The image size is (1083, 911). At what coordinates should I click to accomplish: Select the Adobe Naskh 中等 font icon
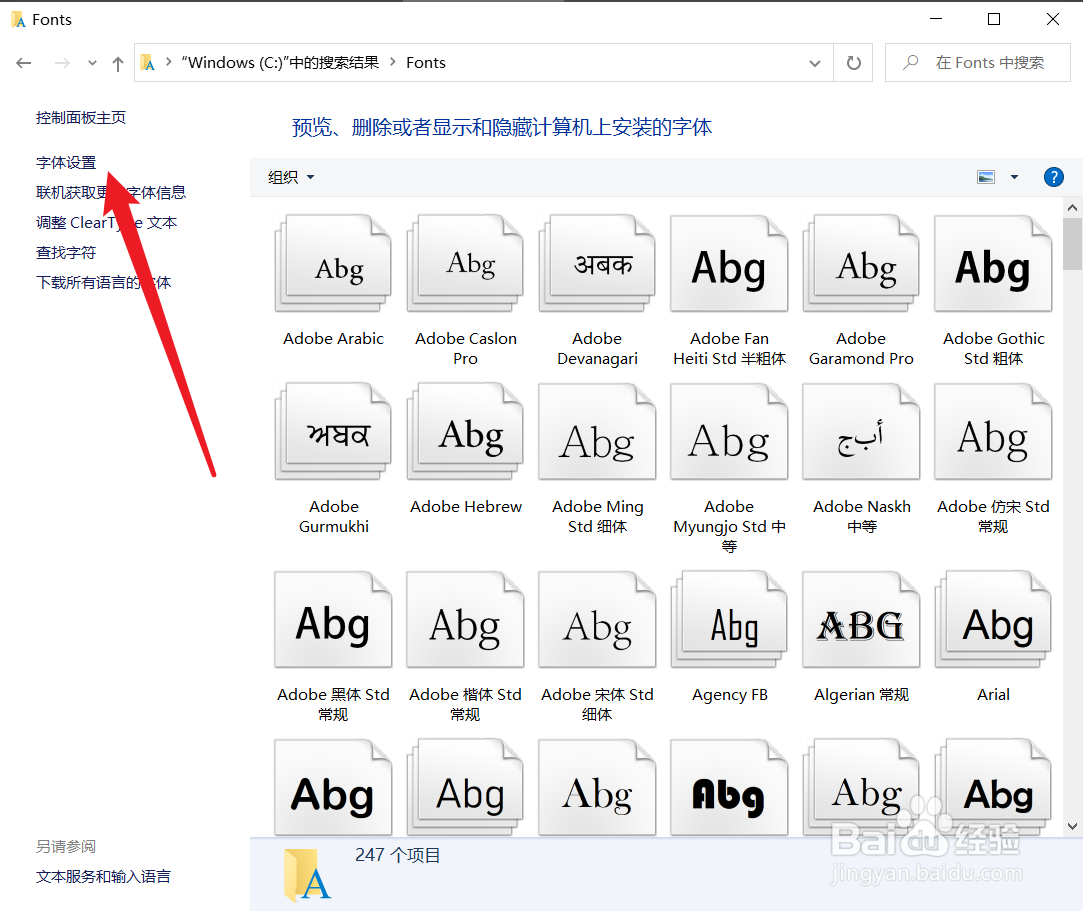(x=861, y=432)
